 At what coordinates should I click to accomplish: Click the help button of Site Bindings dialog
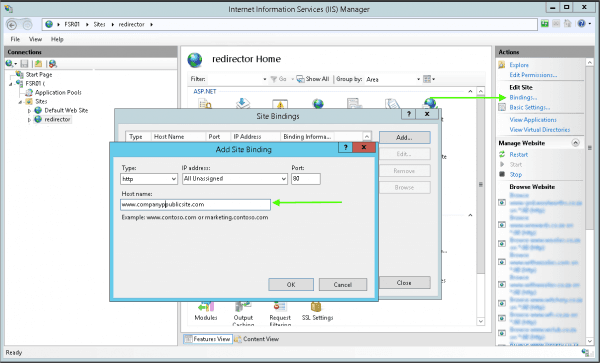pyautogui.click(x=409, y=114)
